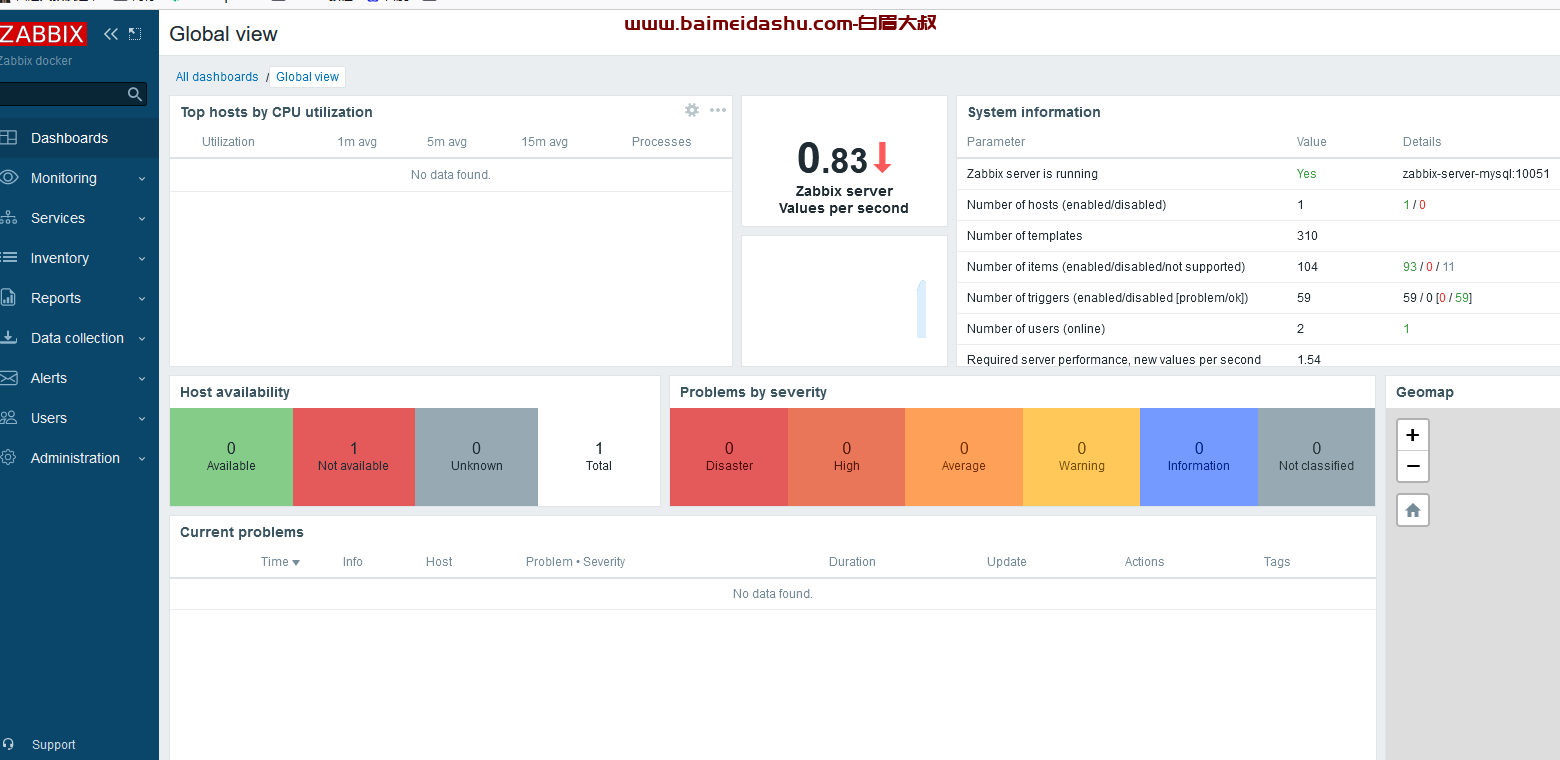Click the Information severity block
The image size is (1560, 760).
pos(1199,457)
